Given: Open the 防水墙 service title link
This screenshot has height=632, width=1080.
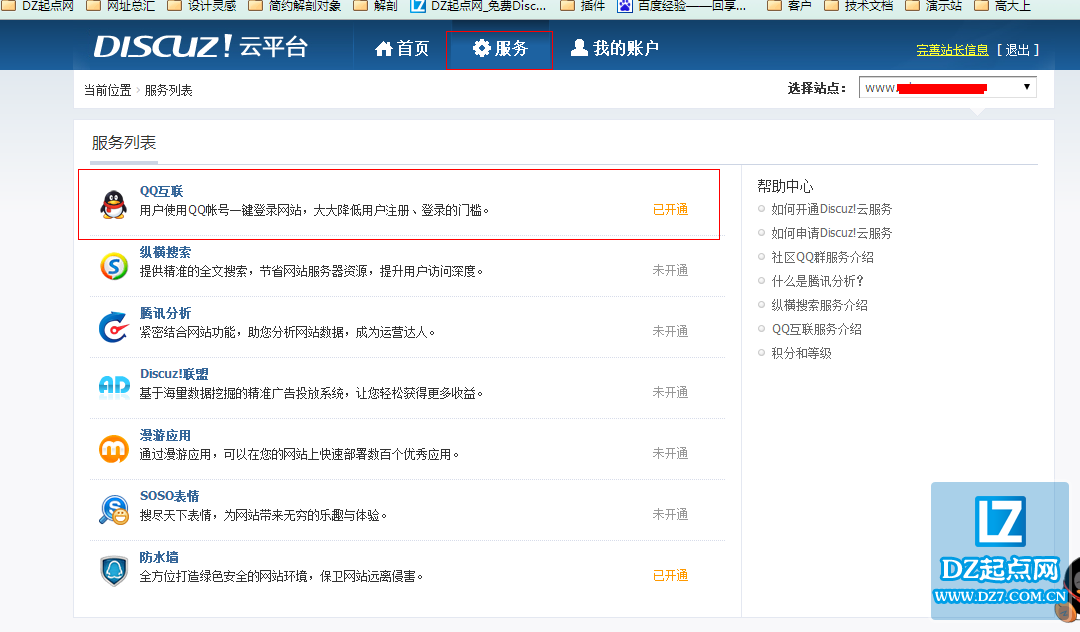Looking at the screenshot, I should (159, 557).
